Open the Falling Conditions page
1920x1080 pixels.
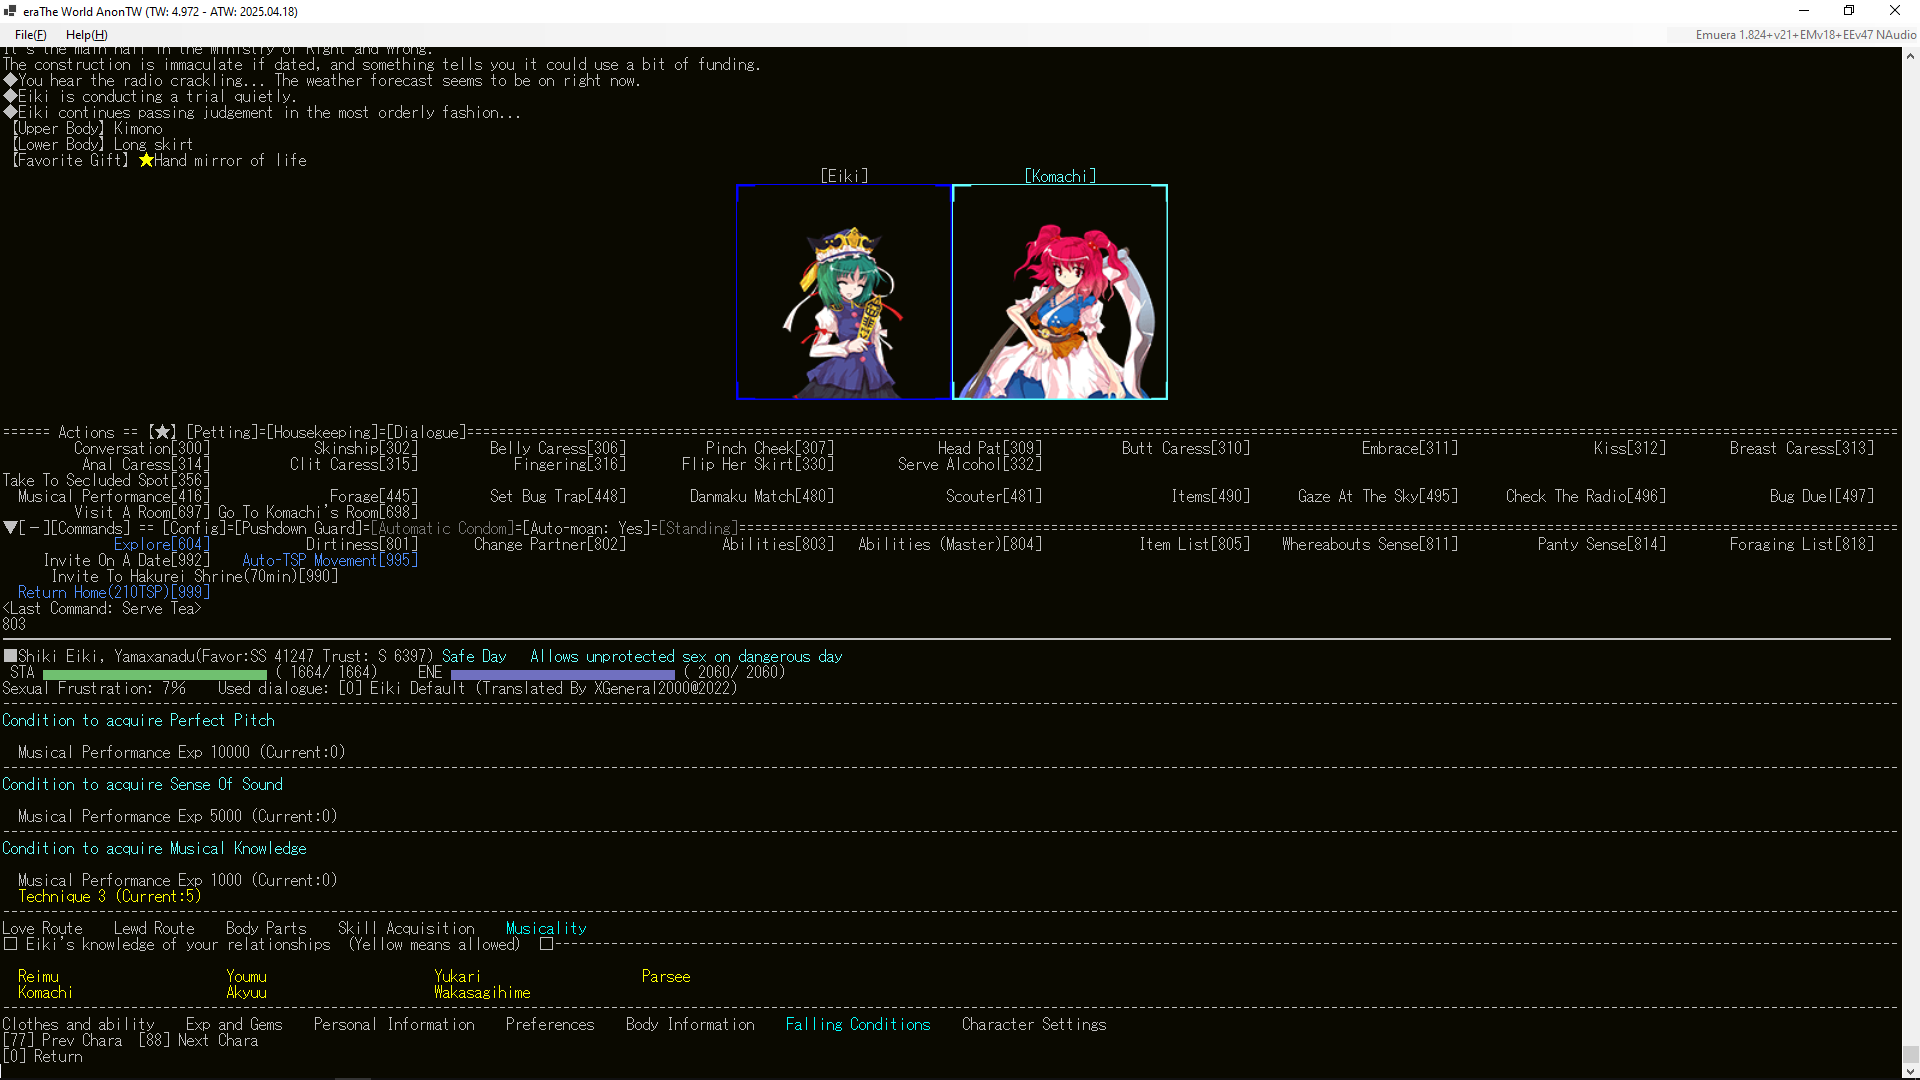(857, 1024)
